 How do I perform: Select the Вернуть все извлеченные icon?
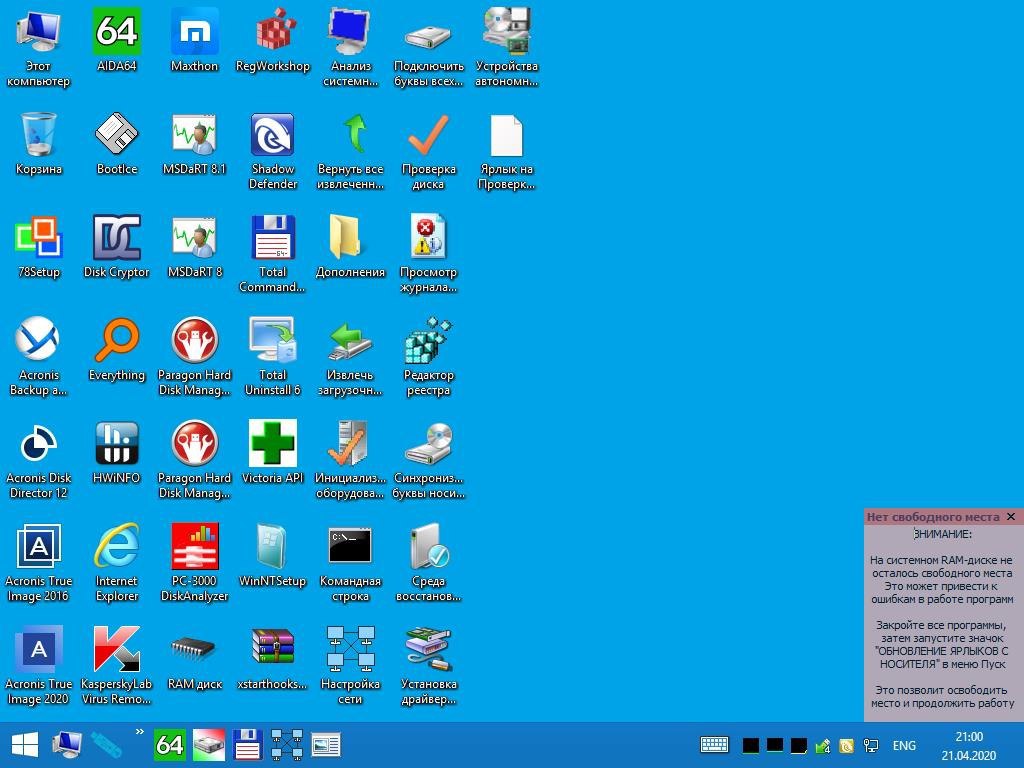tap(350, 151)
